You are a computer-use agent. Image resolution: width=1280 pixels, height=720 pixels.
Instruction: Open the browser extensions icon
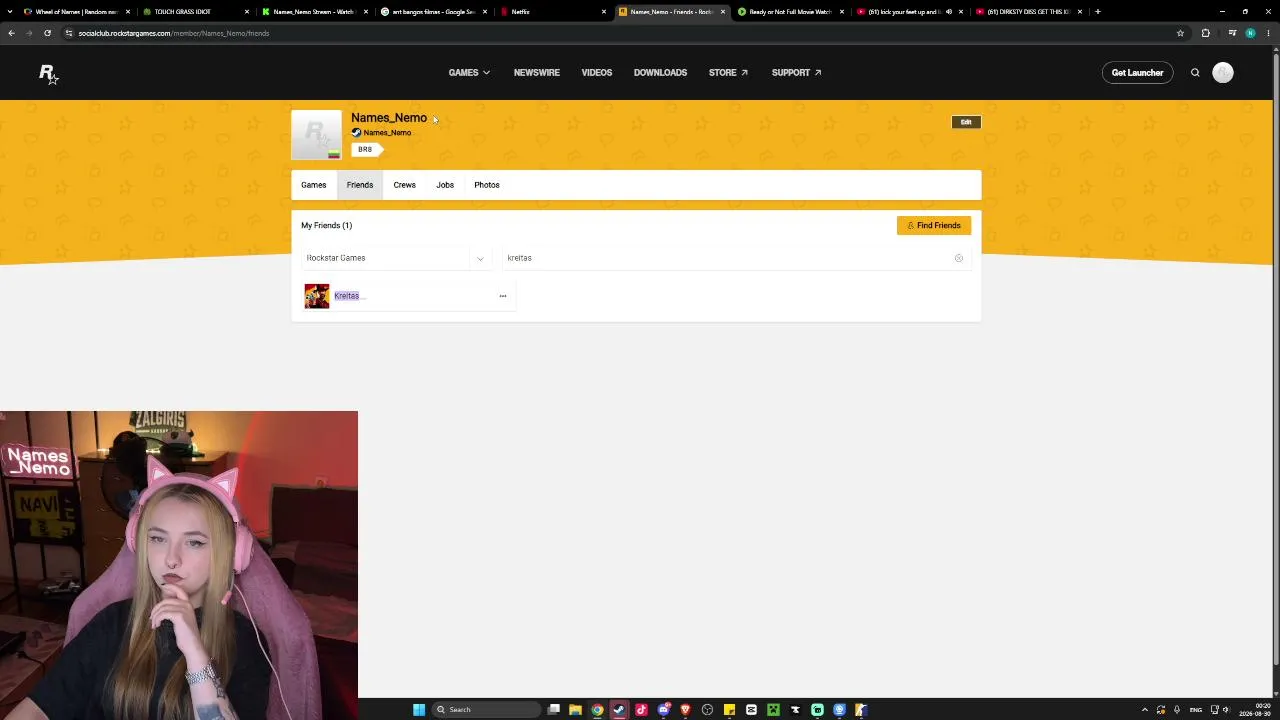(x=1205, y=33)
